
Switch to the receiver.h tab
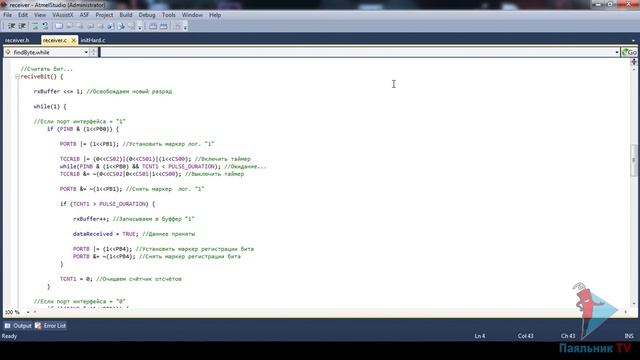[17, 40]
